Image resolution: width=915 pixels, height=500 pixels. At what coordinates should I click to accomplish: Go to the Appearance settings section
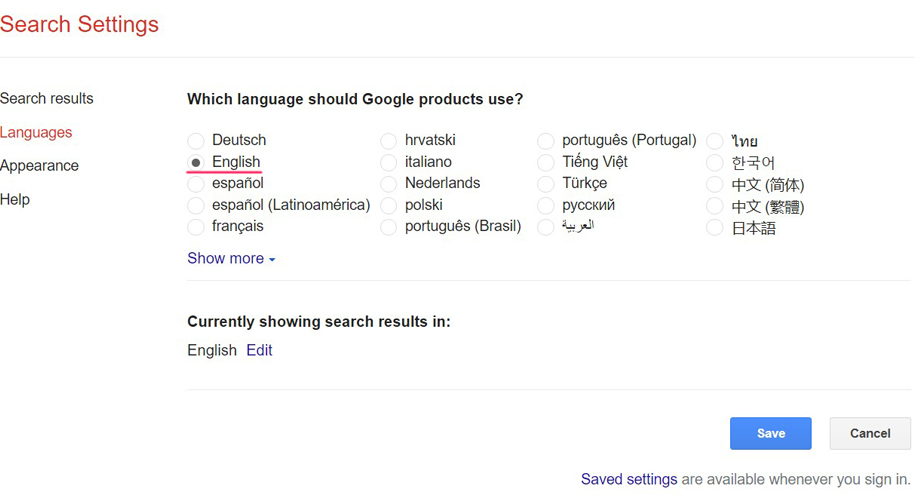click(40, 166)
